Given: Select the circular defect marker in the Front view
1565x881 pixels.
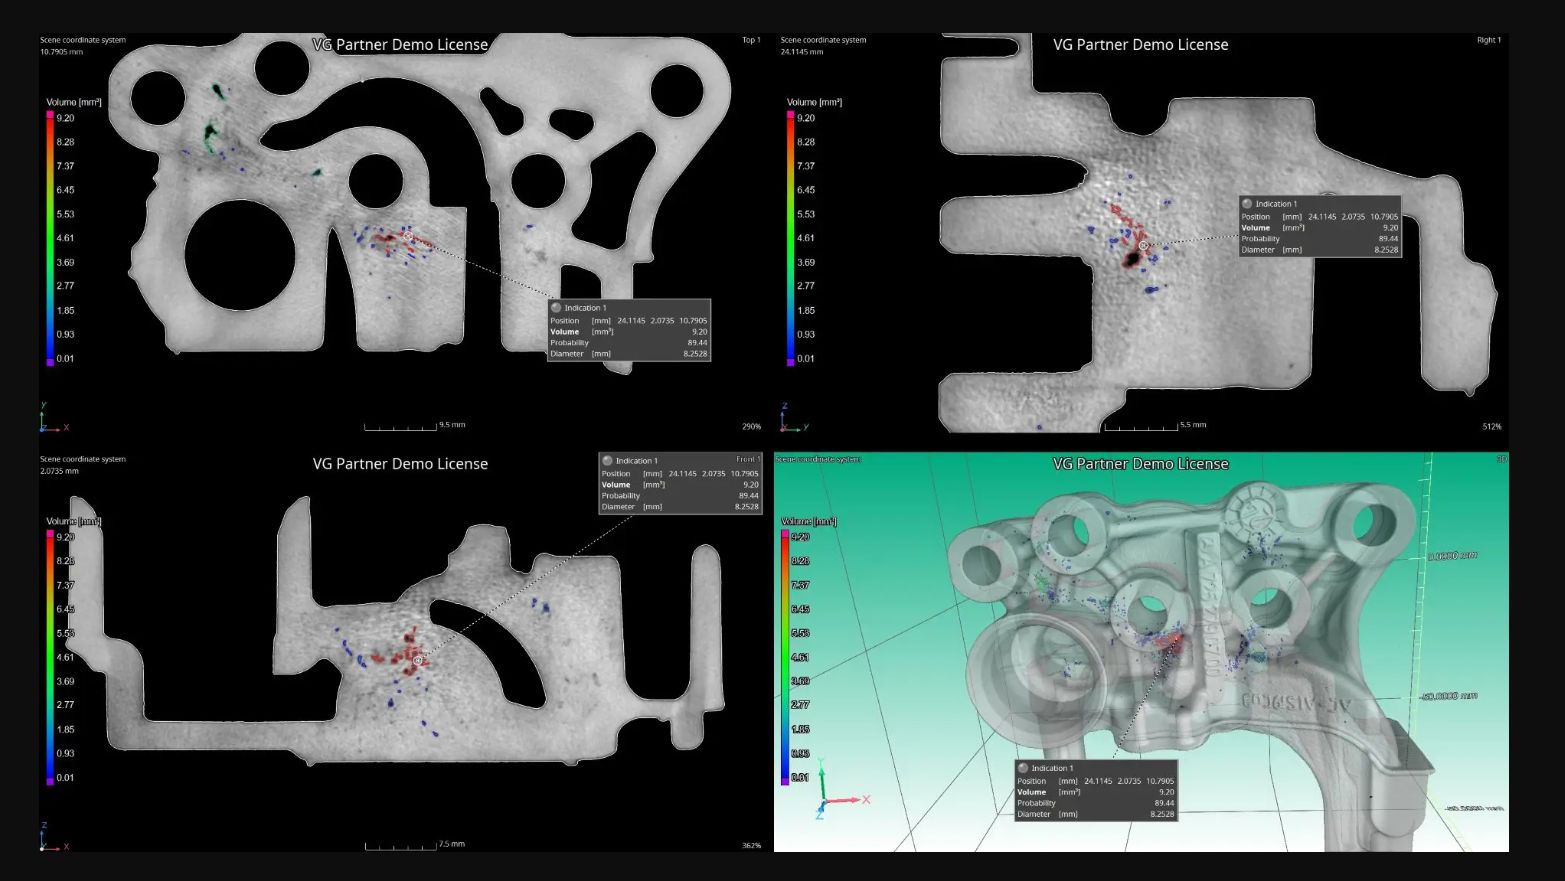Looking at the screenshot, I should tap(418, 659).
